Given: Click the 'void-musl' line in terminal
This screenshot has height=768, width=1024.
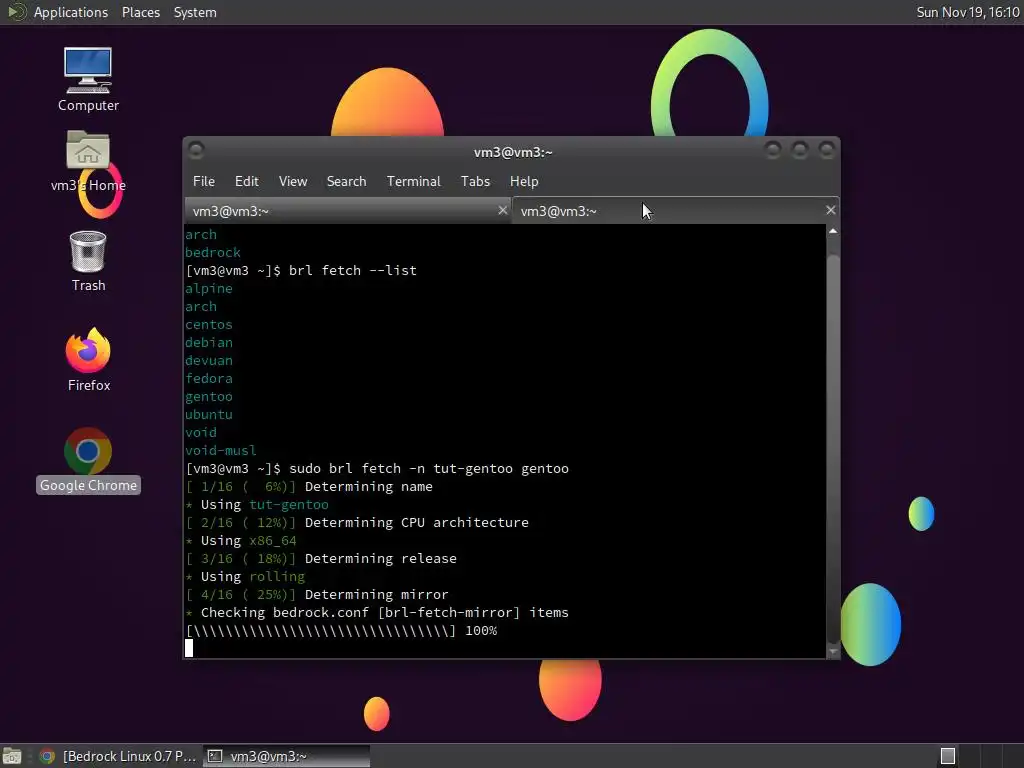Looking at the screenshot, I should [221, 451].
